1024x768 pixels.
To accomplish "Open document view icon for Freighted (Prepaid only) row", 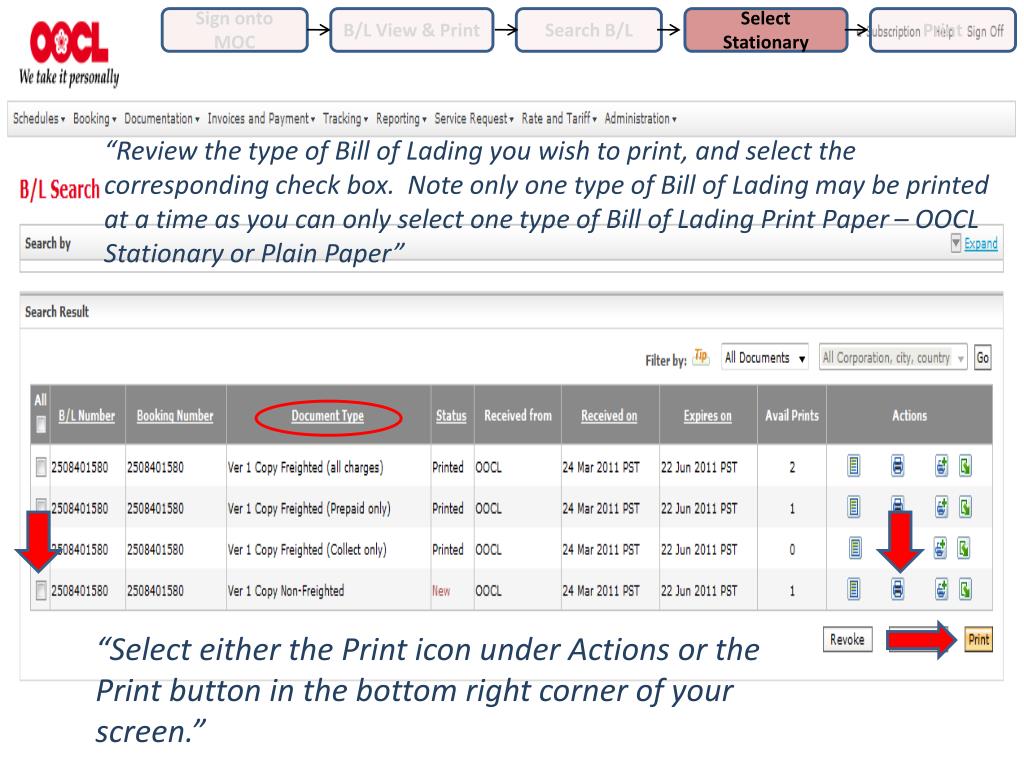I will coord(853,507).
